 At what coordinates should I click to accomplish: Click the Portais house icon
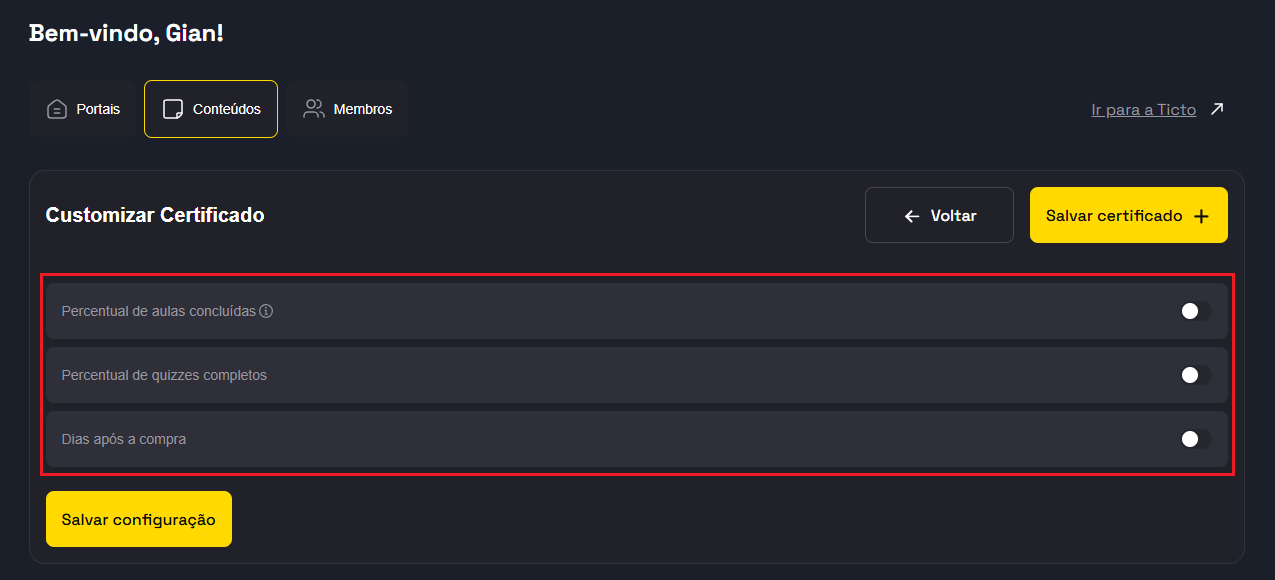[57, 109]
